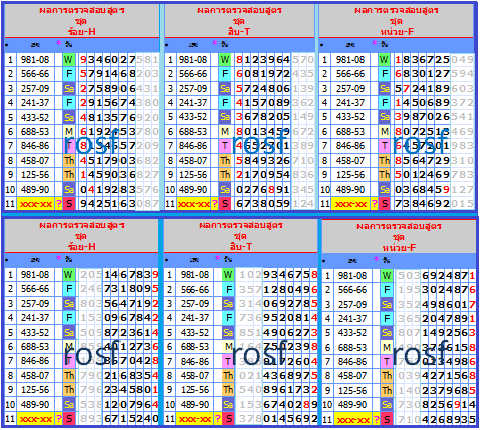The width and height of the screenshot is (481, 430).
Task: Select the faded 541 after 3987026
Action: (462, 117)
